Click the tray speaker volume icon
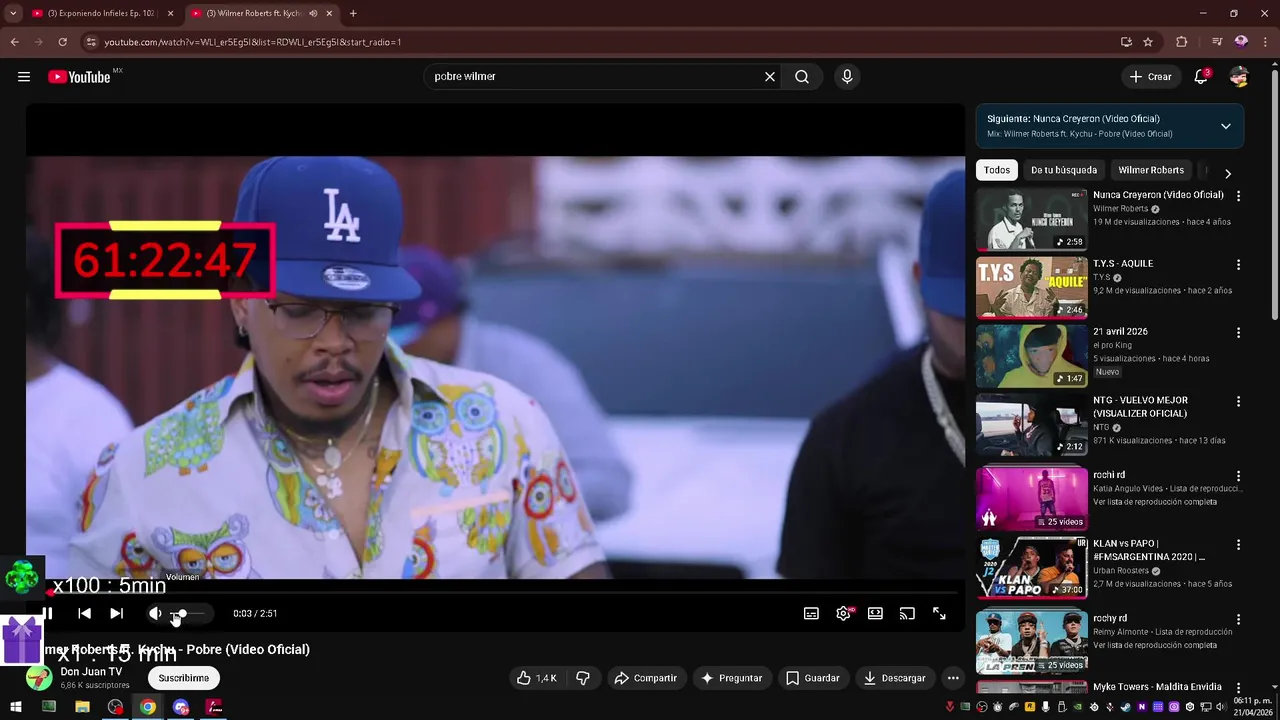Viewport: 1280px width, 720px height. [1221, 707]
